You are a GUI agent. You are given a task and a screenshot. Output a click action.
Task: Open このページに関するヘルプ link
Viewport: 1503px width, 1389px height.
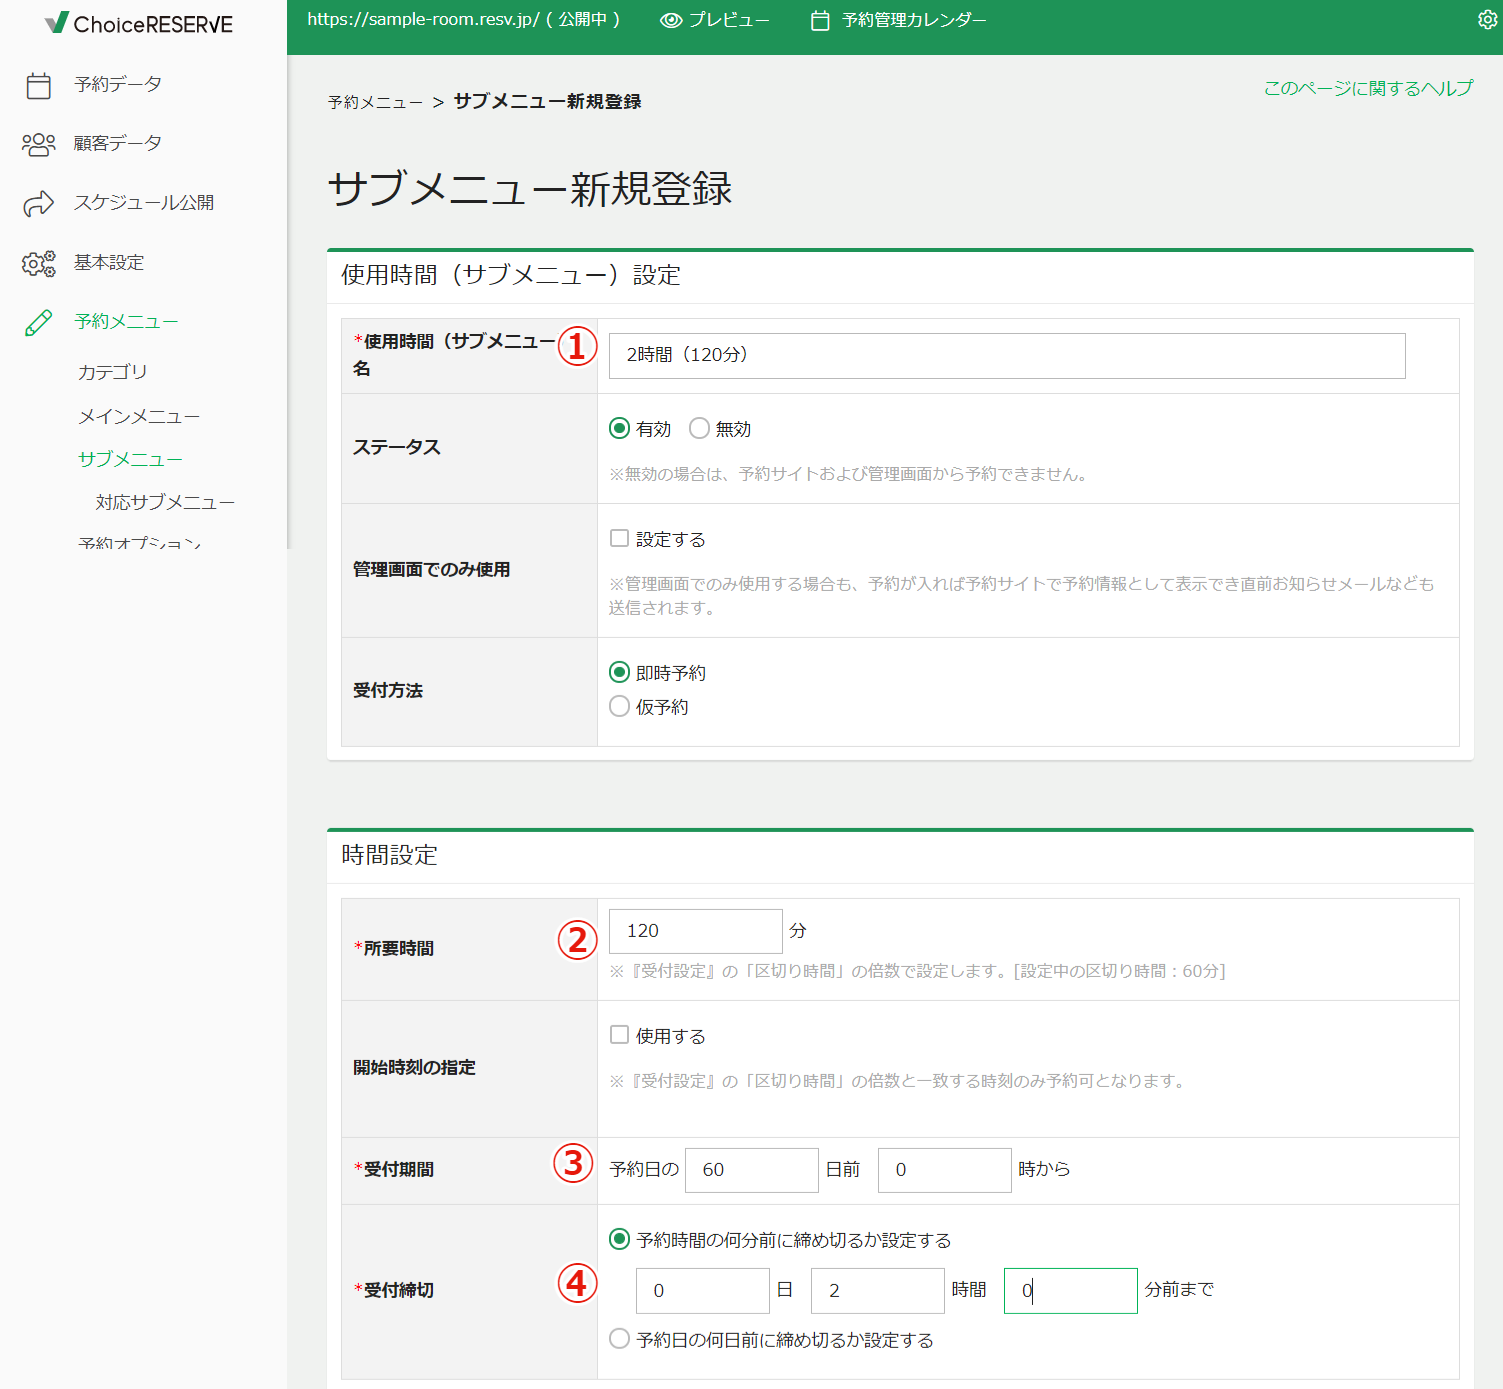pos(1368,88)
